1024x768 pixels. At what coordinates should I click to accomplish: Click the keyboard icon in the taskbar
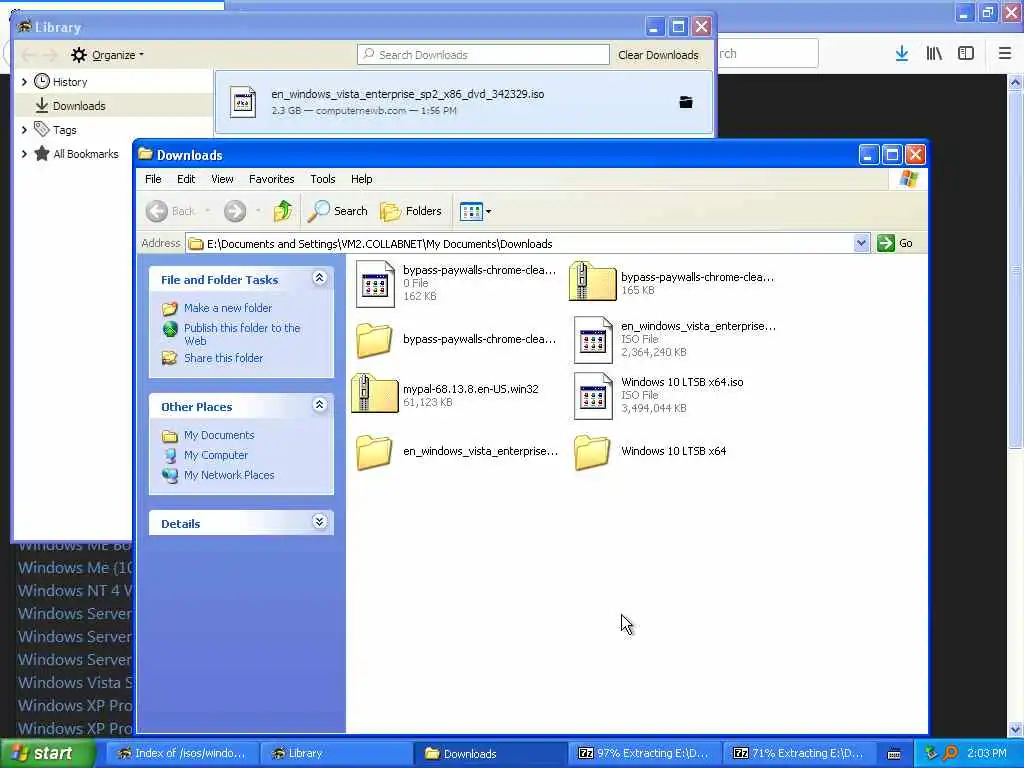pos(894,754)
